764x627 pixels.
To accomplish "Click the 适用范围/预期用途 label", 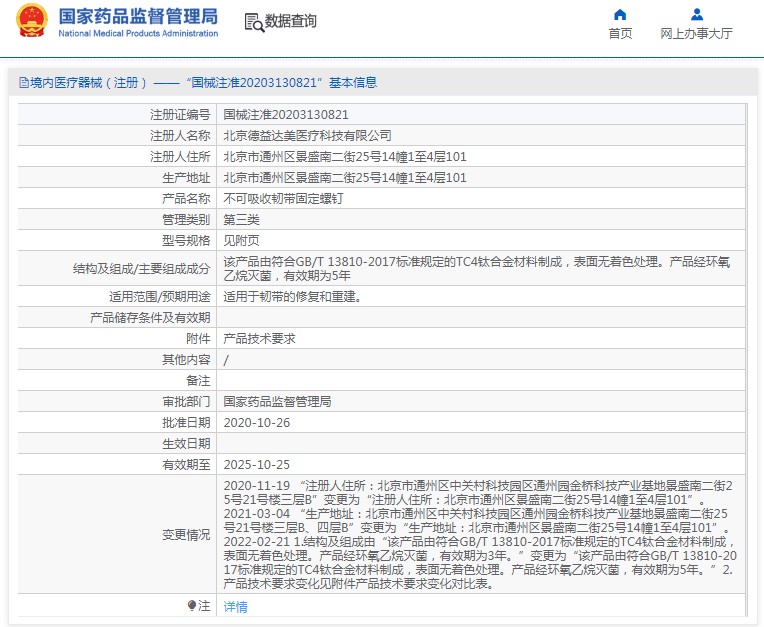I will (159, 296).
